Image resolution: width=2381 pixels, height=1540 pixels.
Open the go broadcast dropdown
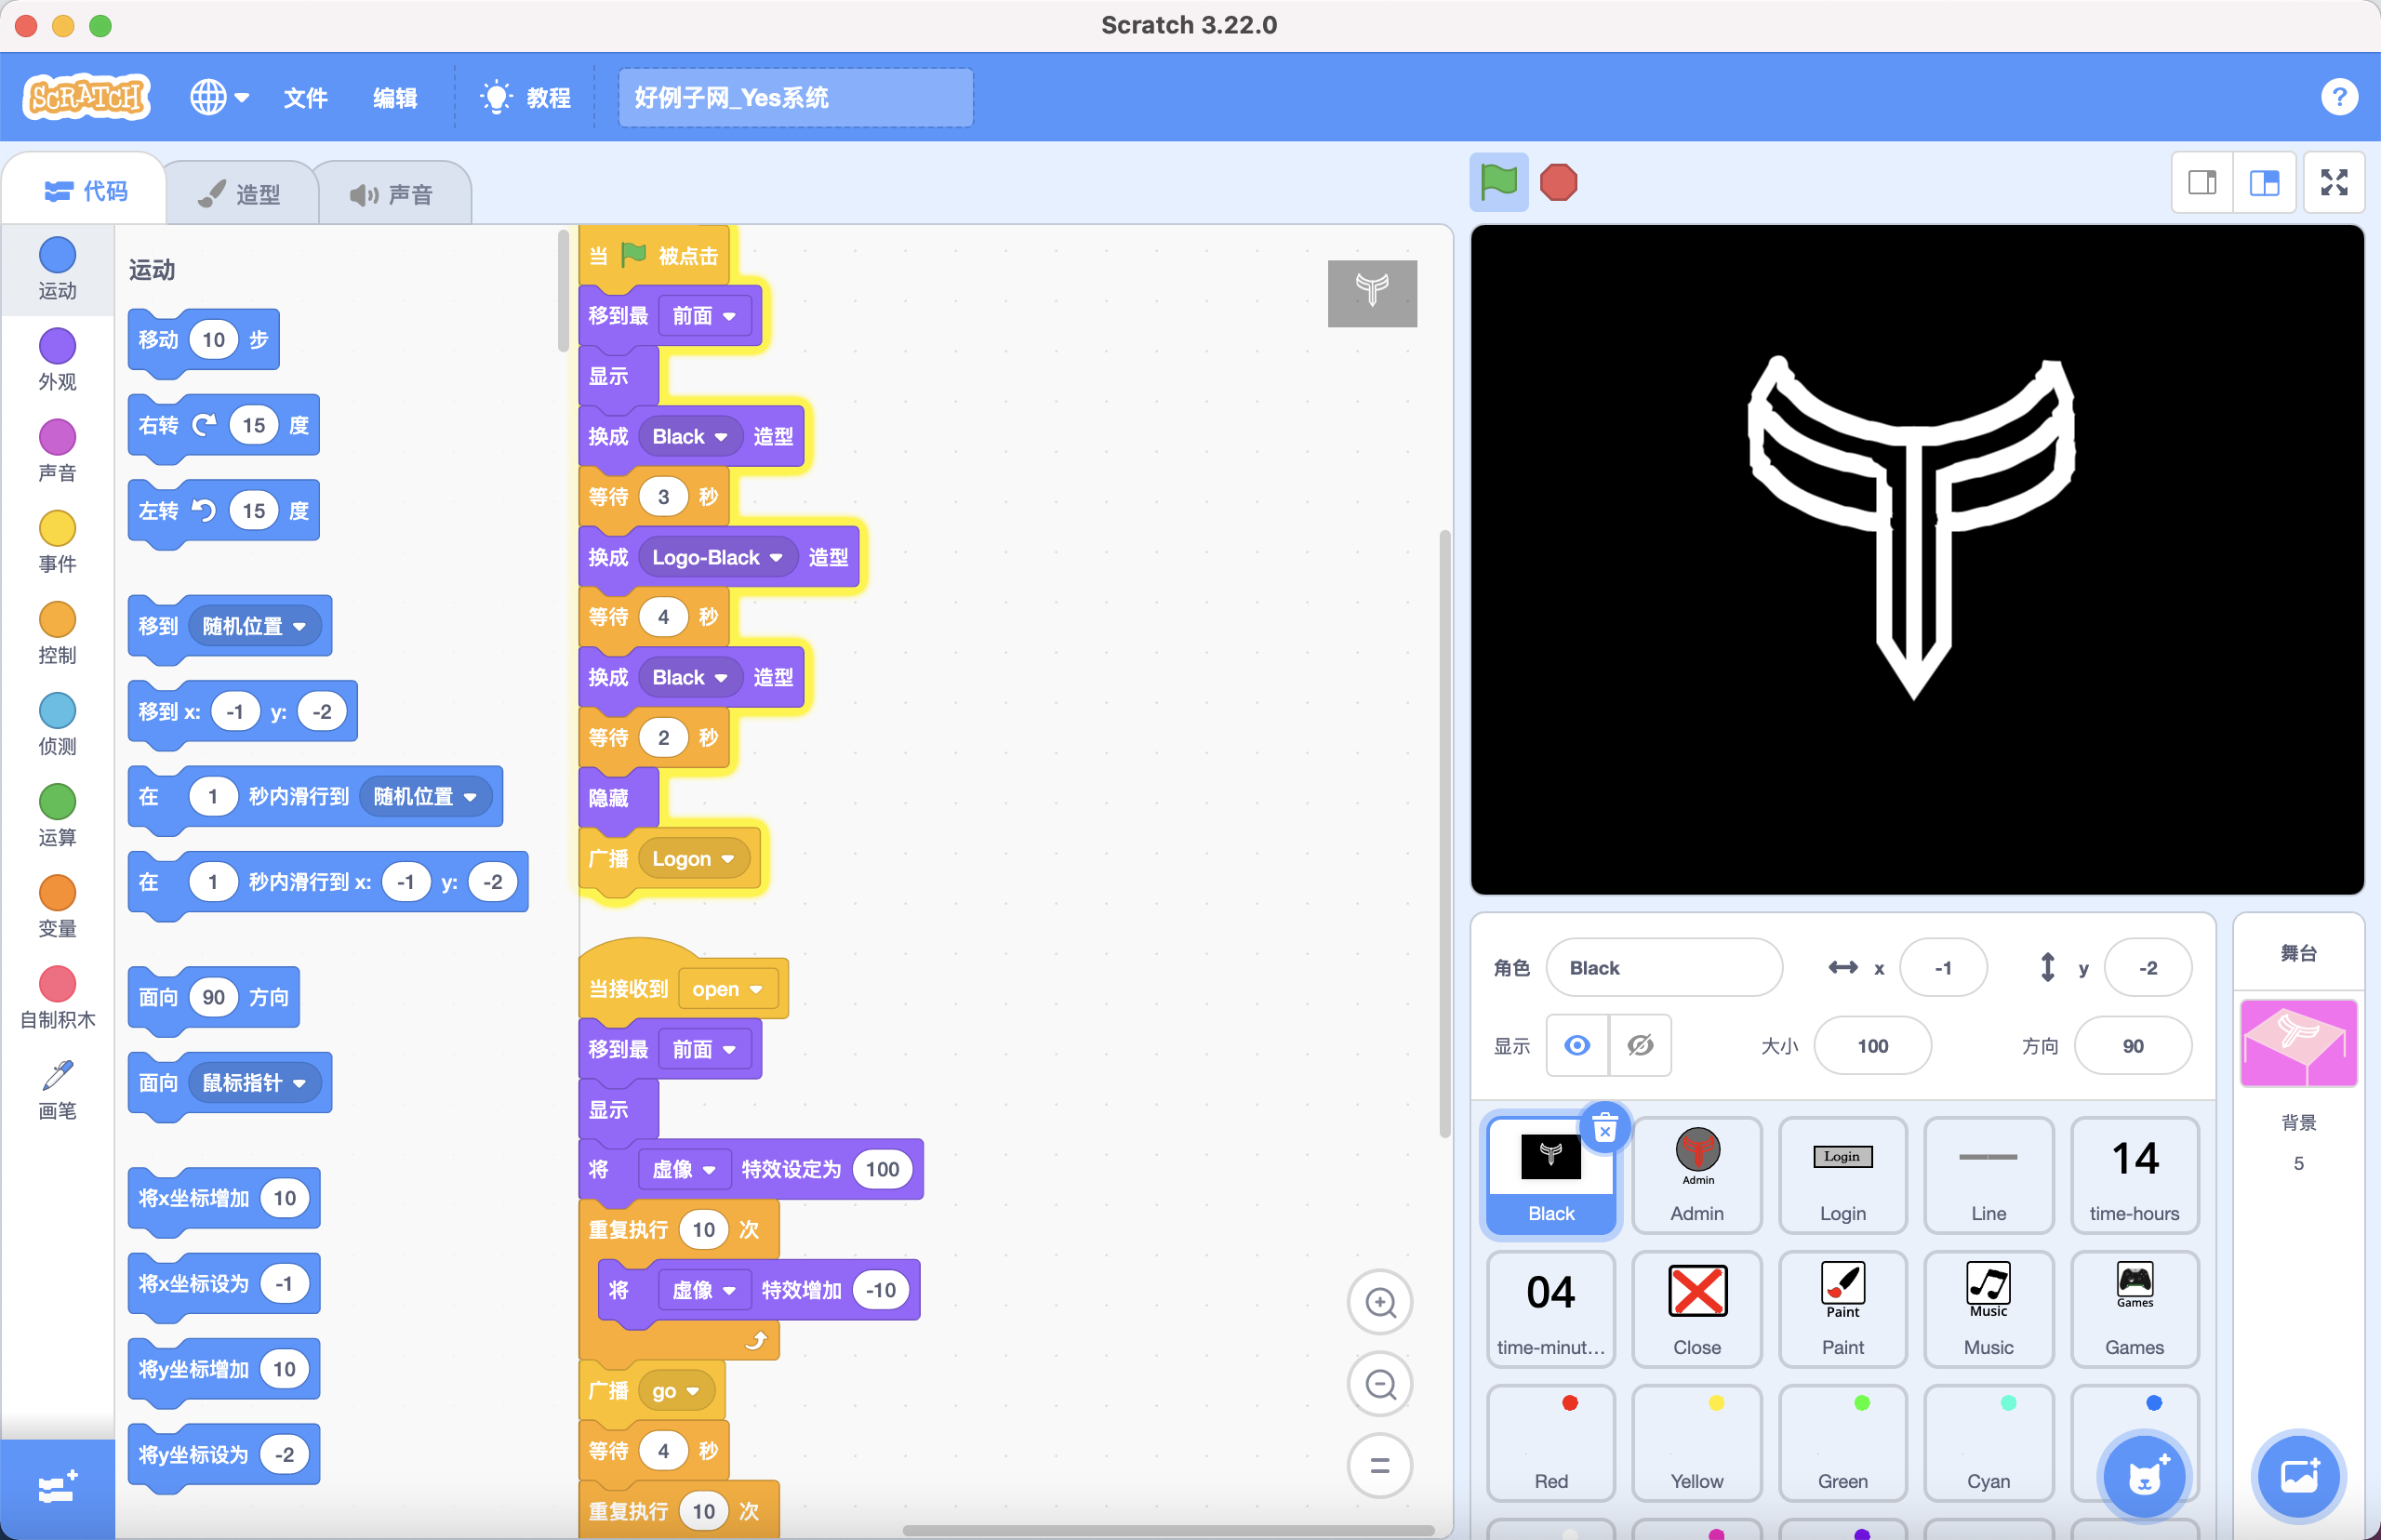point(675,1391)
